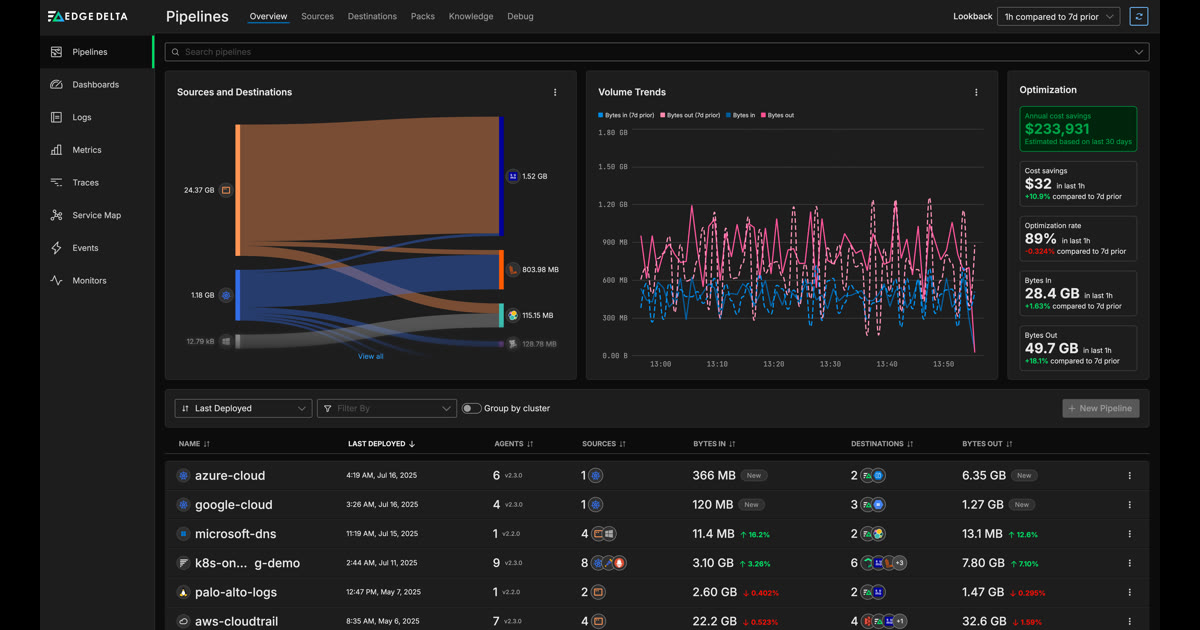Image resolution: width=1200 pixels, height=630 pixels.
Task: Click Bytes in (7d prior) legend swatch
Action: click(x=601, y=115)
